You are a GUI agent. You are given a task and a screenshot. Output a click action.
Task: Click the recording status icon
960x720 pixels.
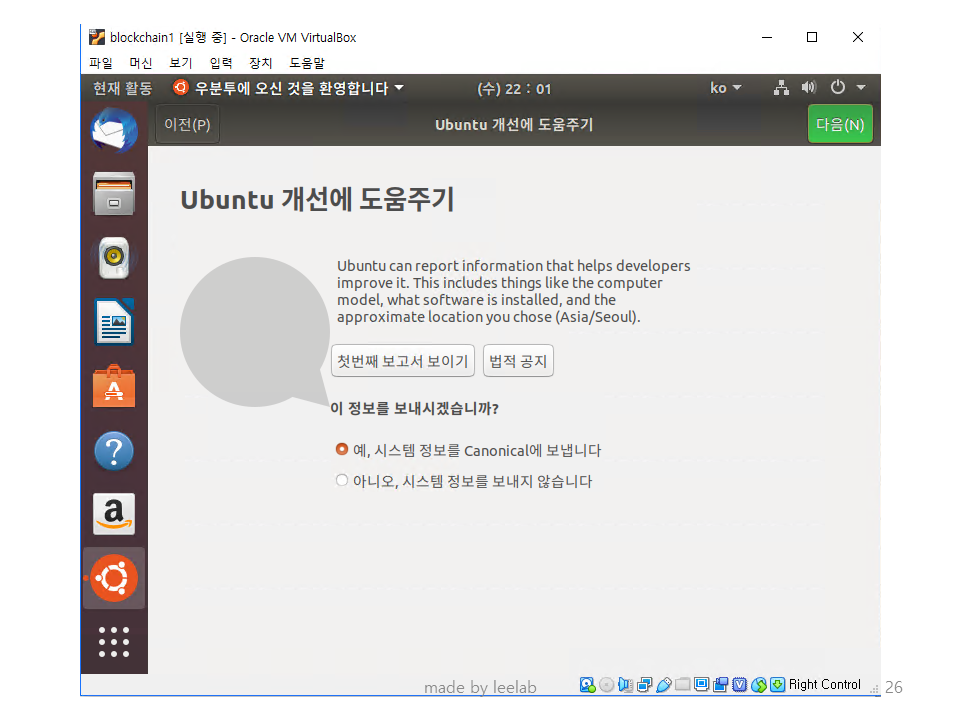pyautogui.click(x=721, y=685)
